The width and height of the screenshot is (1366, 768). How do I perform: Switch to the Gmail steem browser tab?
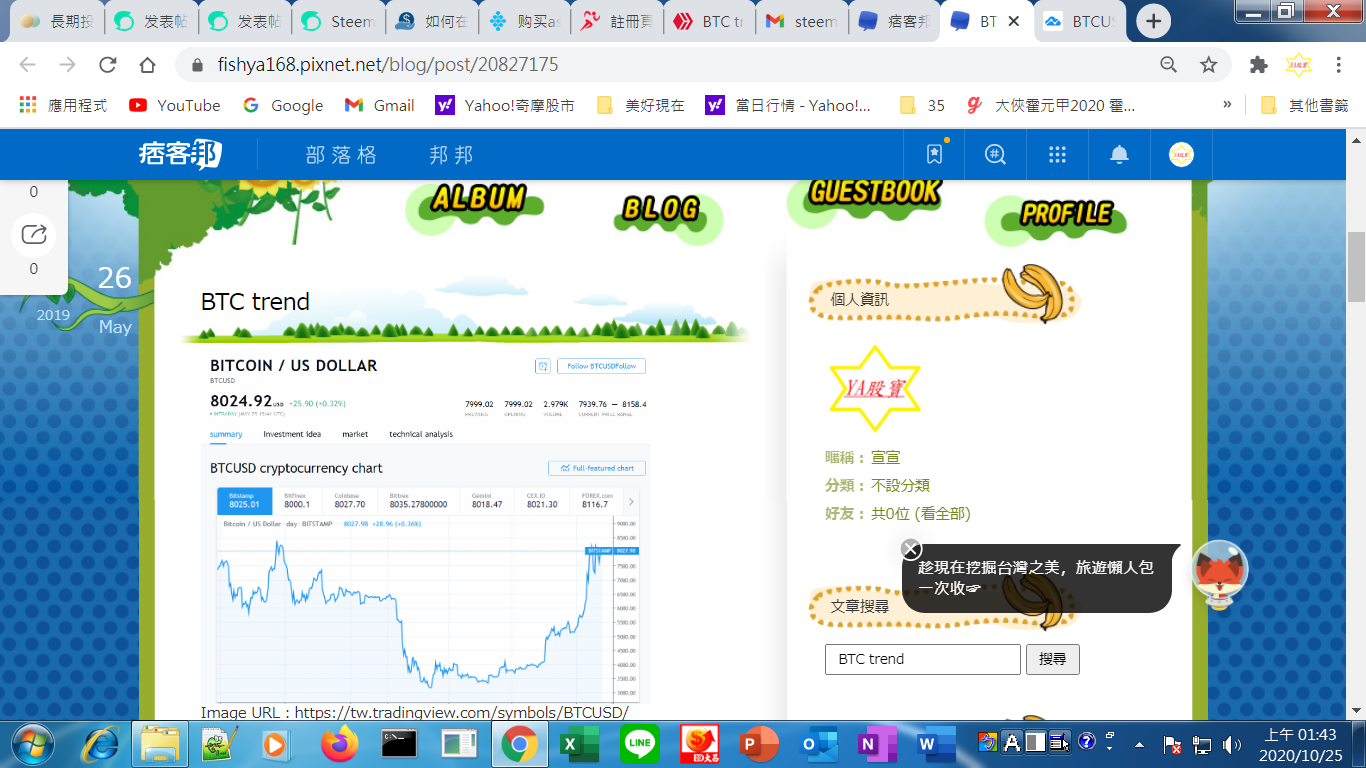click(801, 21)
